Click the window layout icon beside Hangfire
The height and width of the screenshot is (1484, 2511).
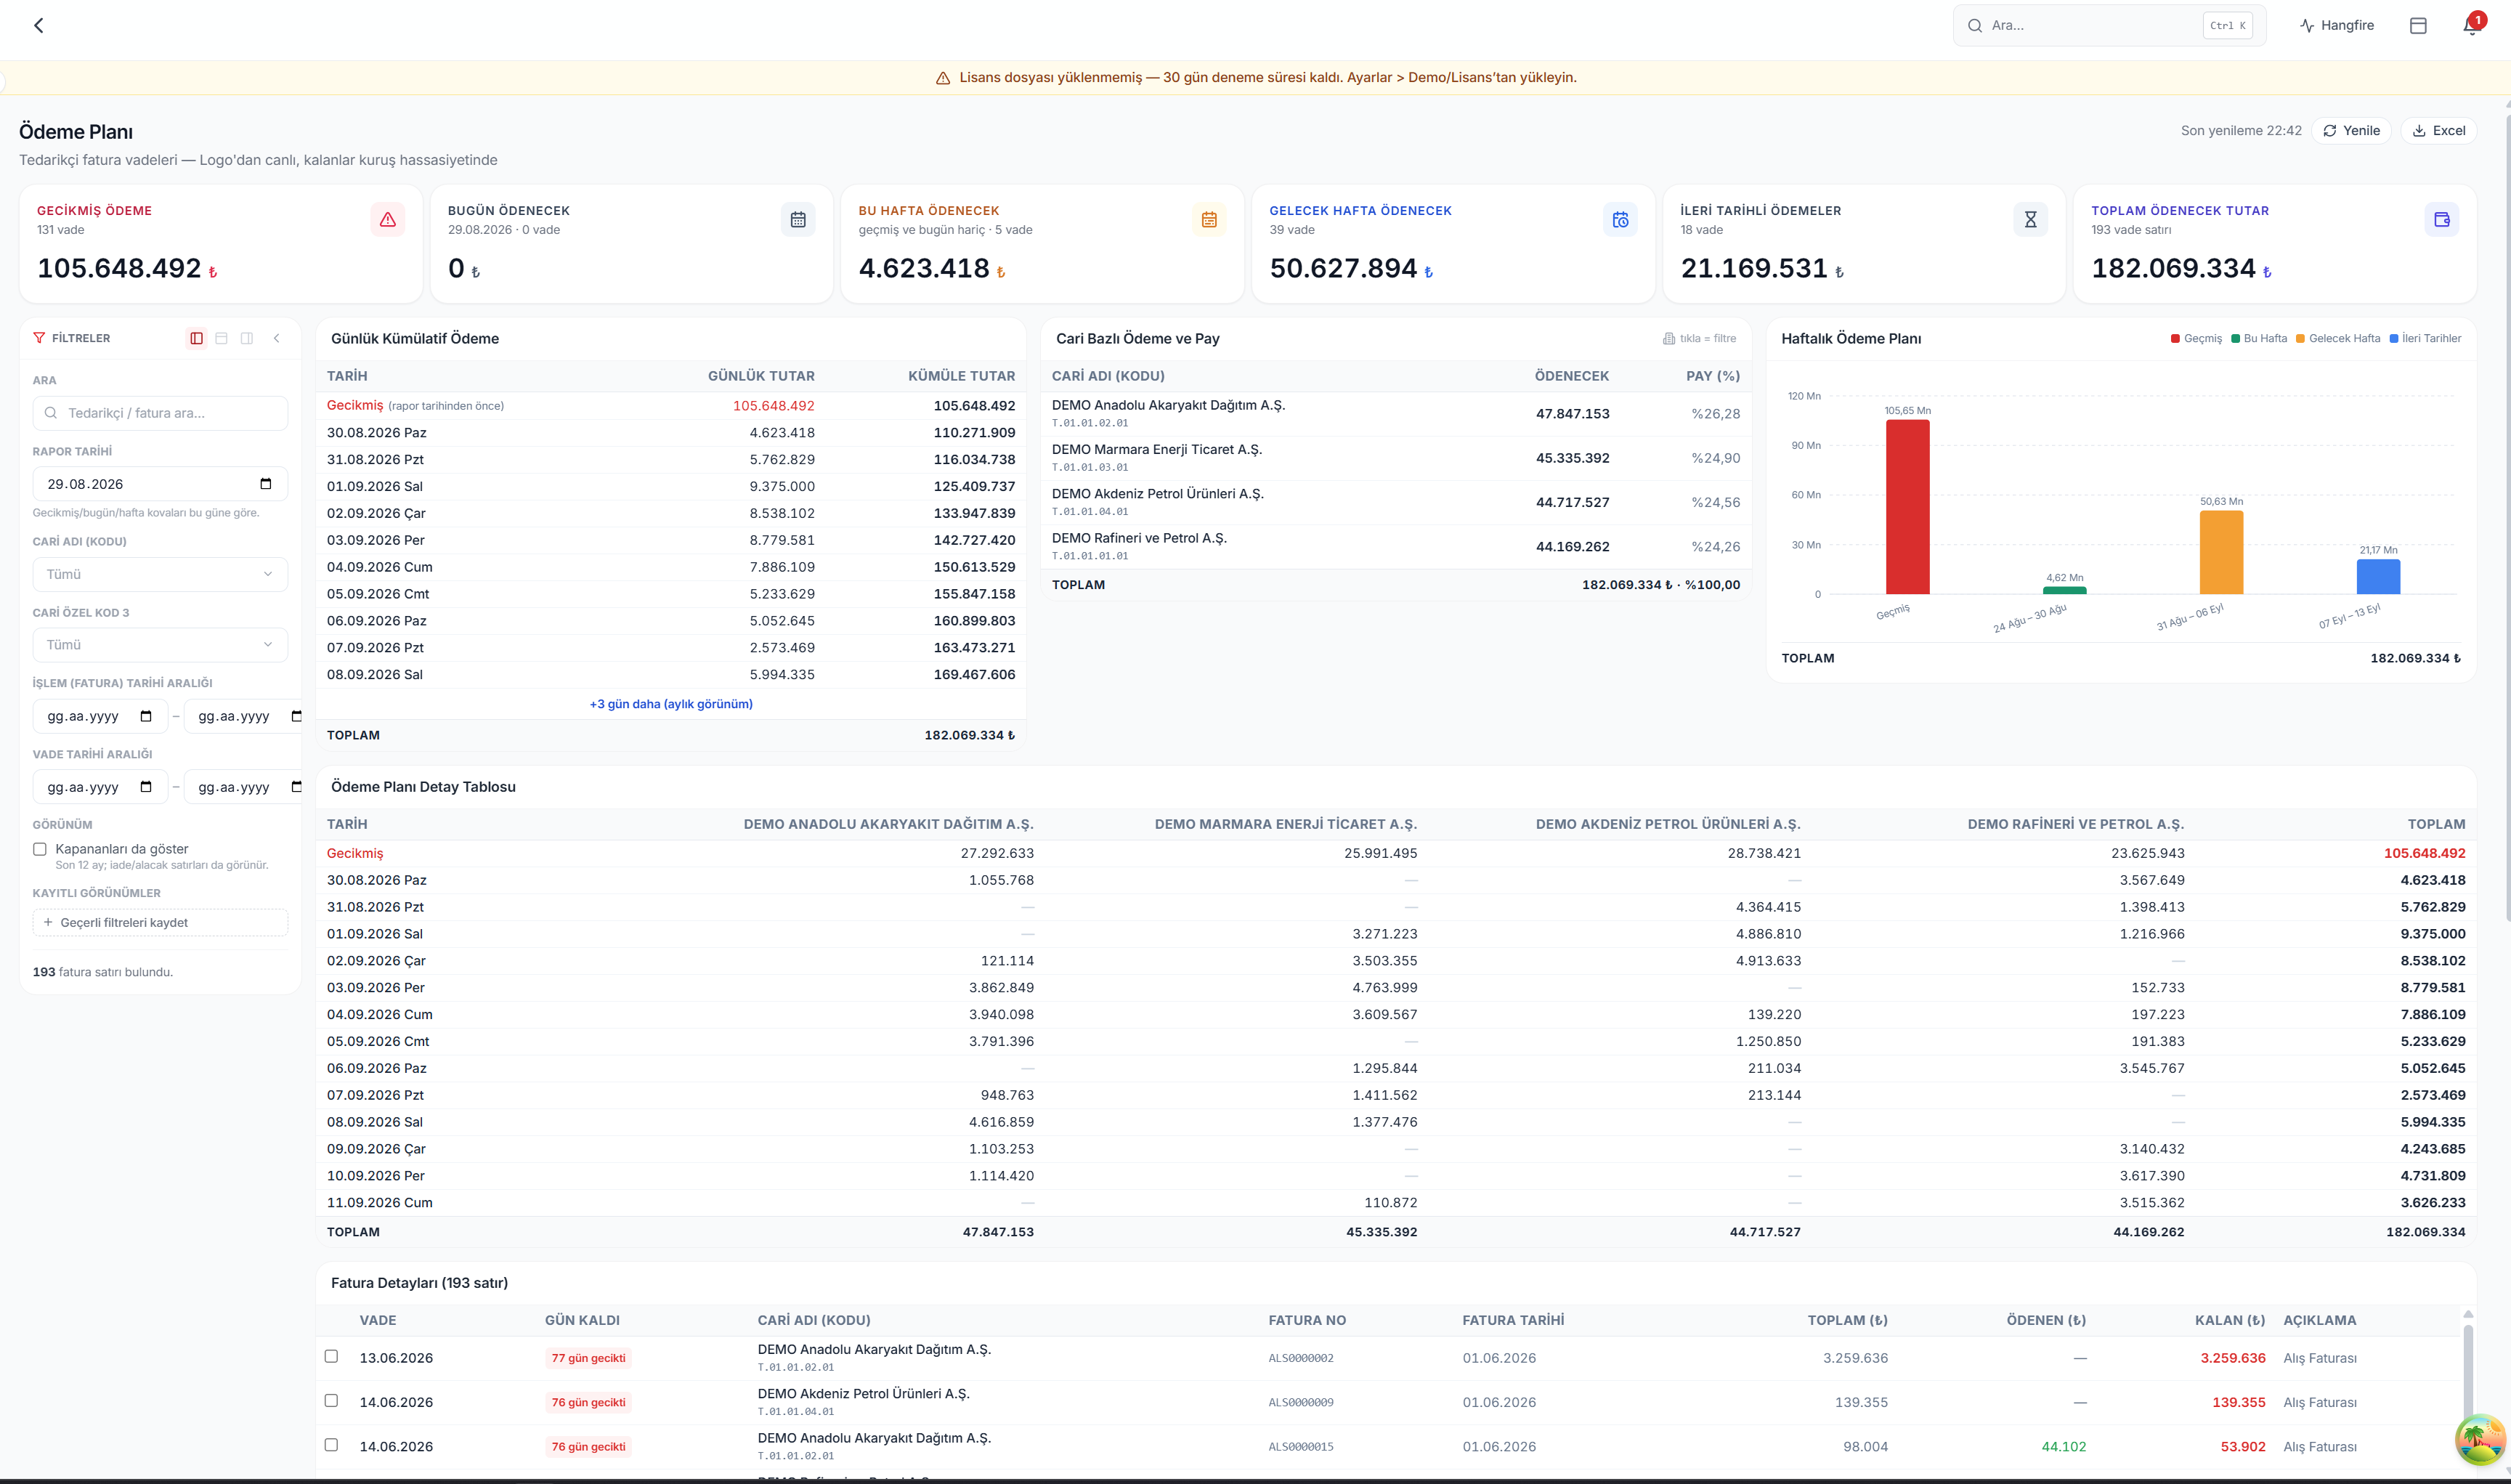[2418, 25]
